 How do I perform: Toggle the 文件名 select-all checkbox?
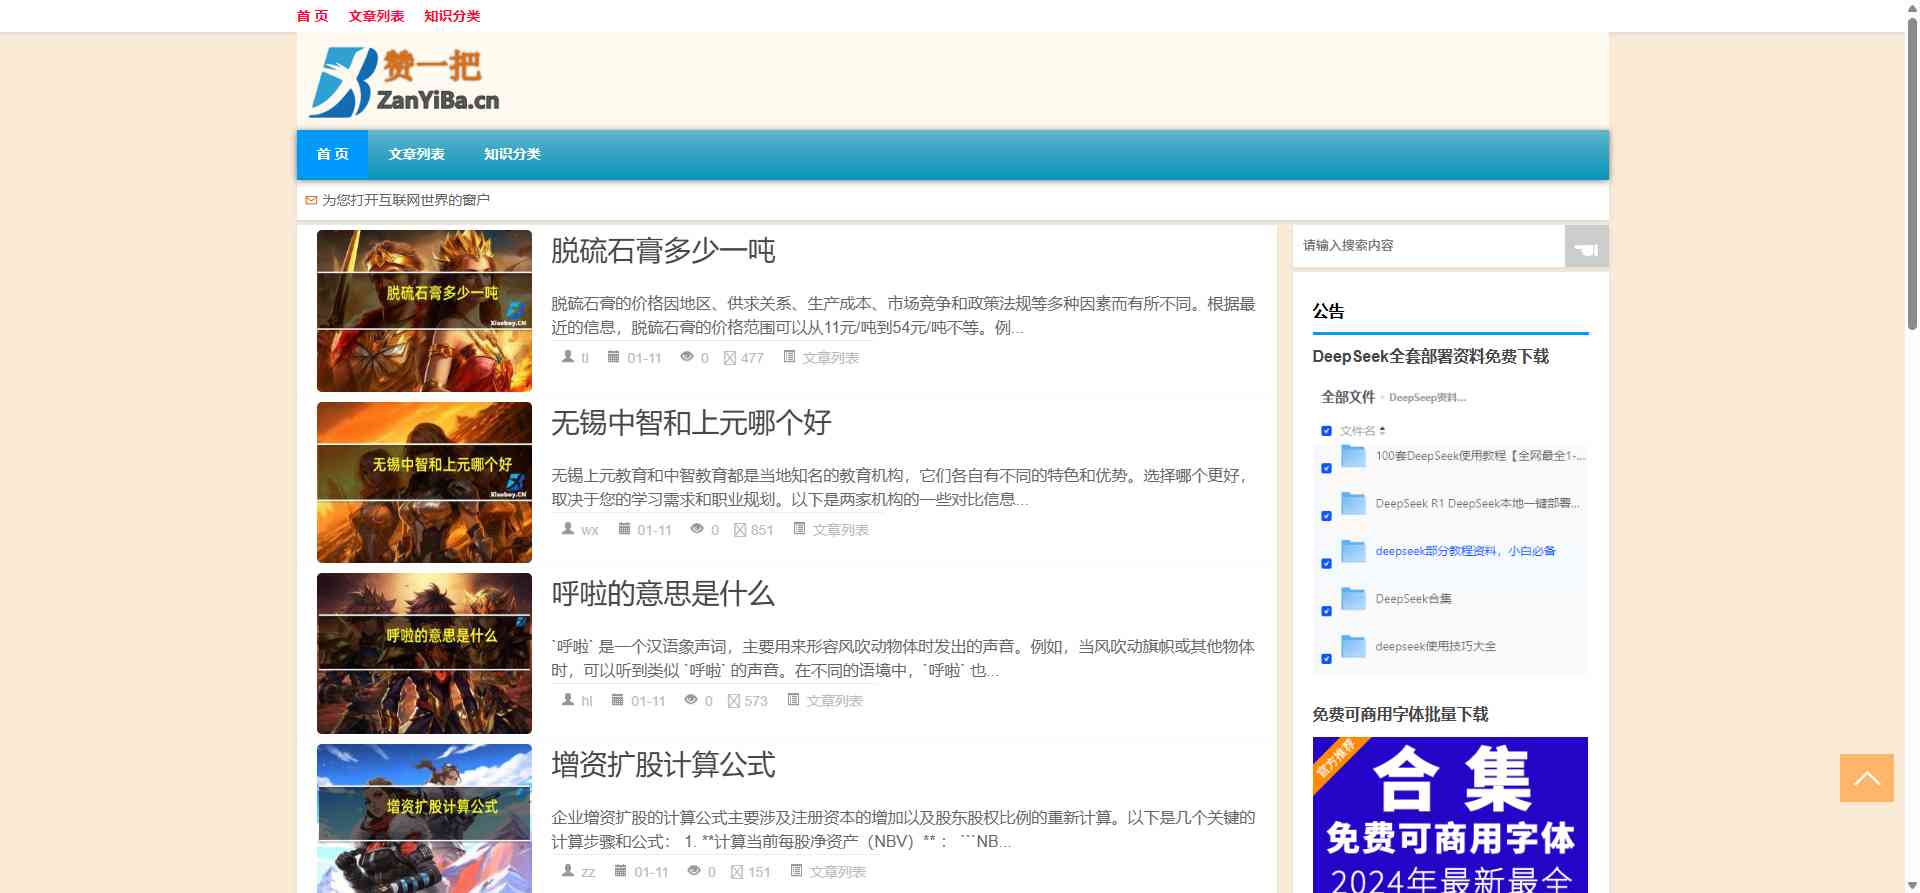click(x=1326, y=431)
